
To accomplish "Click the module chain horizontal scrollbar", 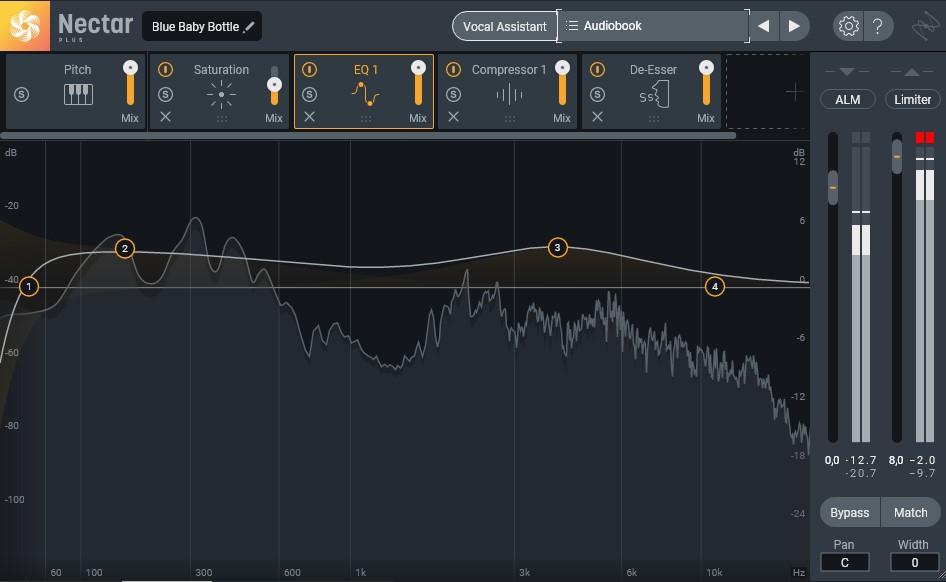I will pos(368,136).
